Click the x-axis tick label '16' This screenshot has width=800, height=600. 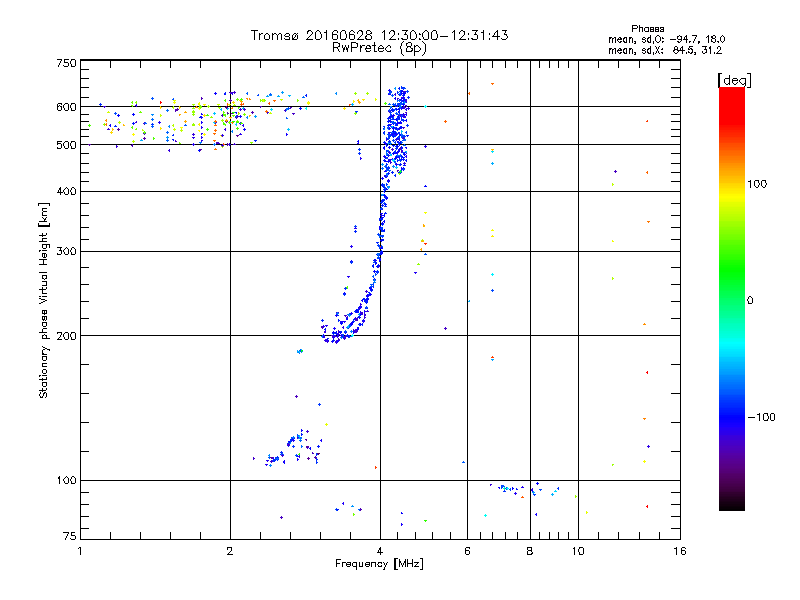coord(680,551)
